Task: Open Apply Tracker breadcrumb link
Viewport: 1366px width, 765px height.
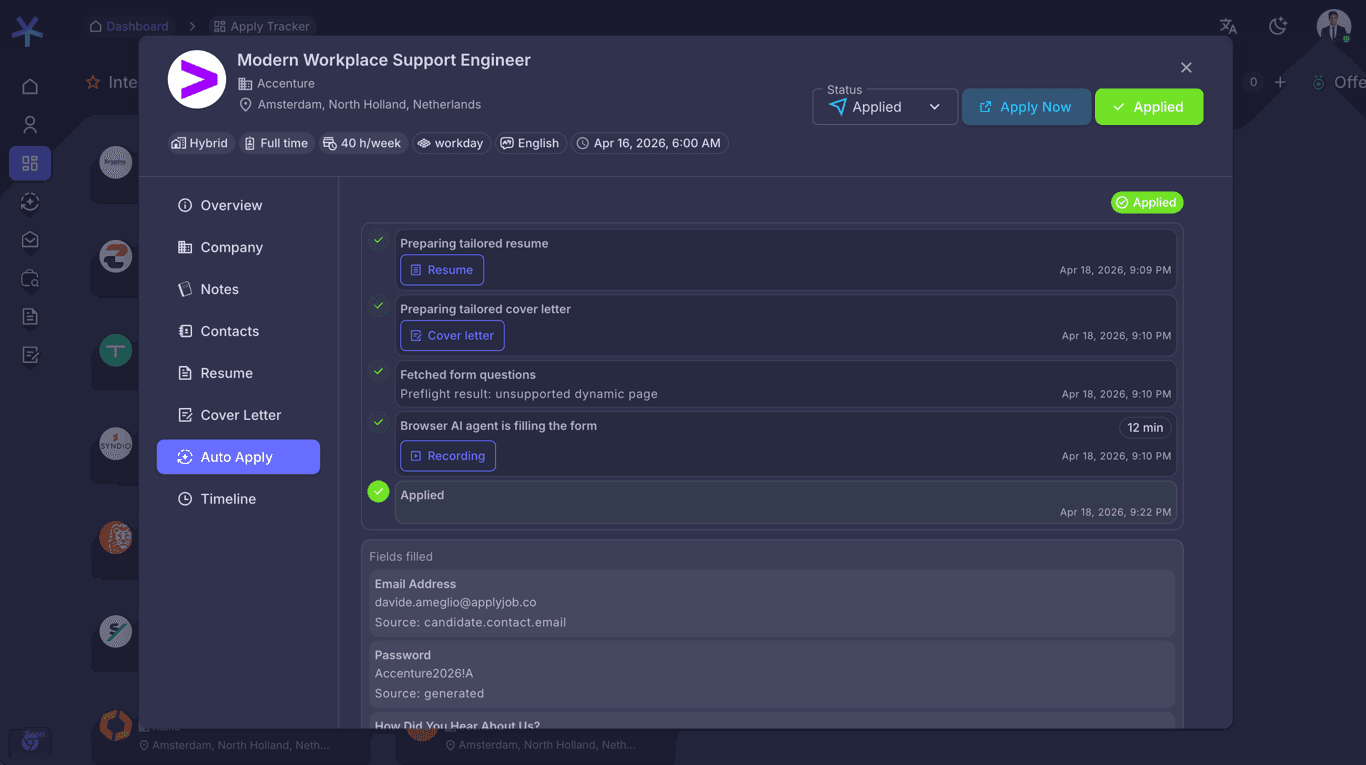Action: [262, 27]
